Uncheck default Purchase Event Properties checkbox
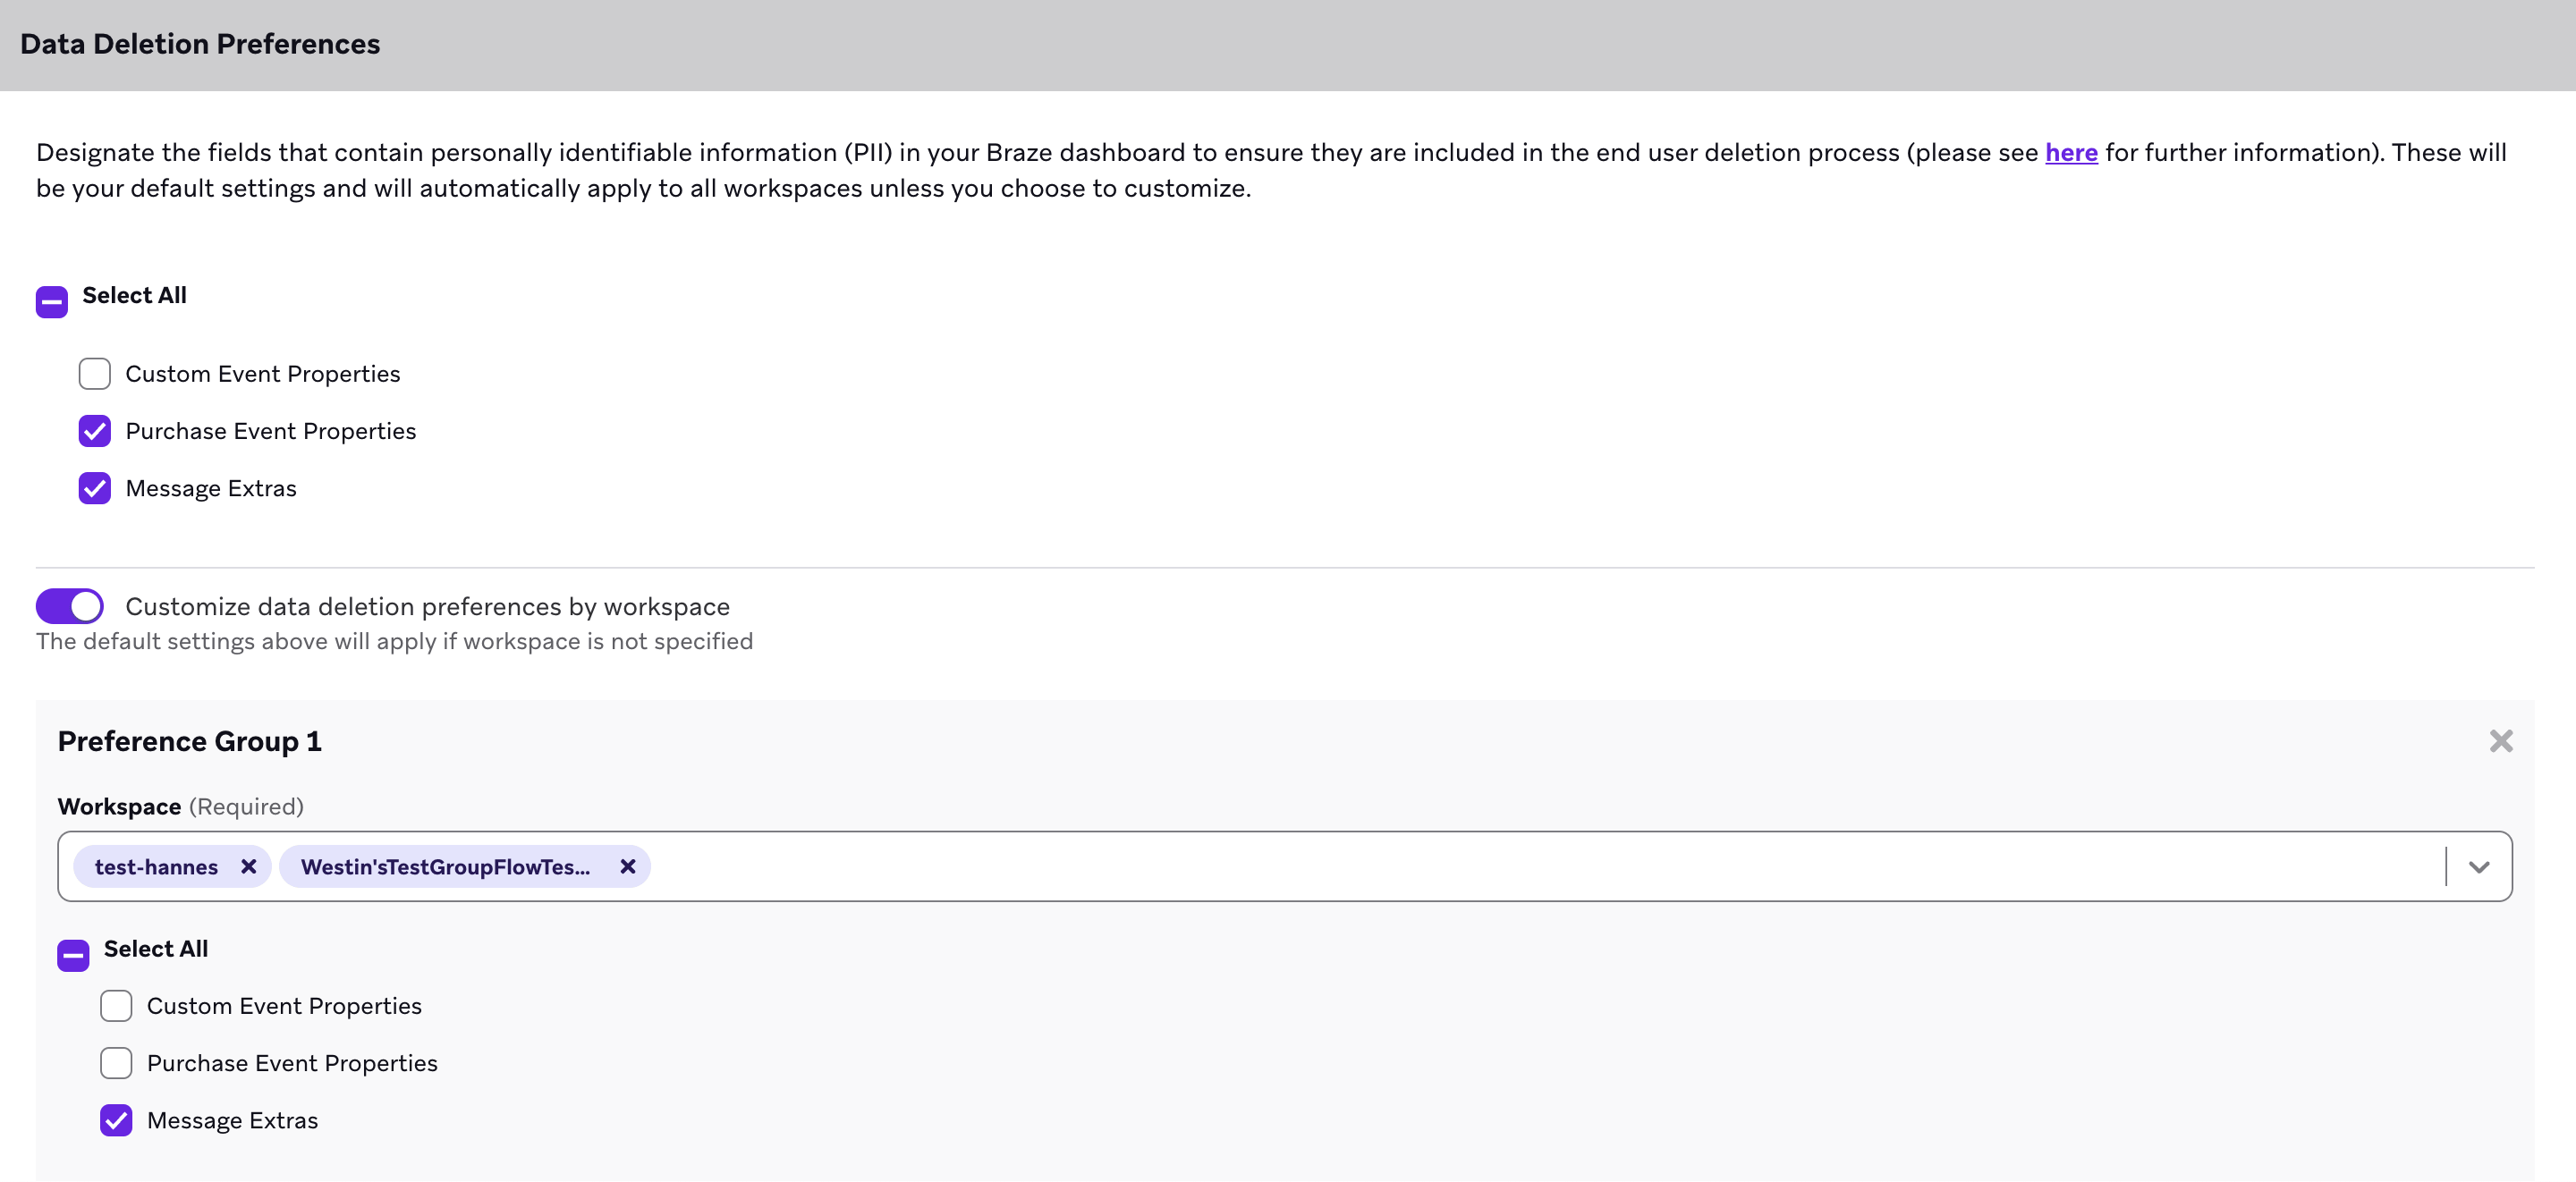Screen dimensions: 2576x1182 tap(95, 431)
